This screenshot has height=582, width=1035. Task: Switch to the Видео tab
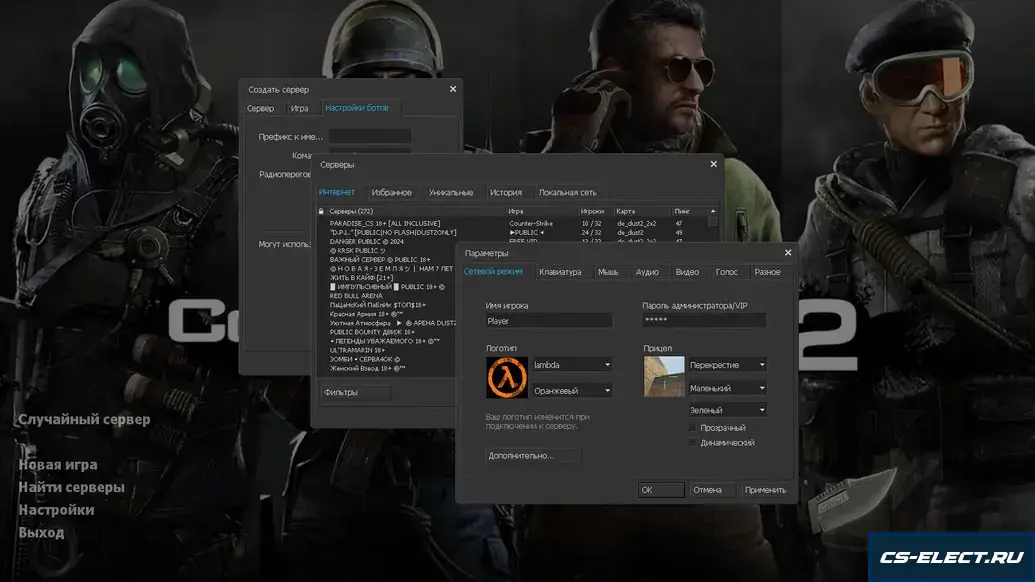pyautogui.click(x=687, y=272)
